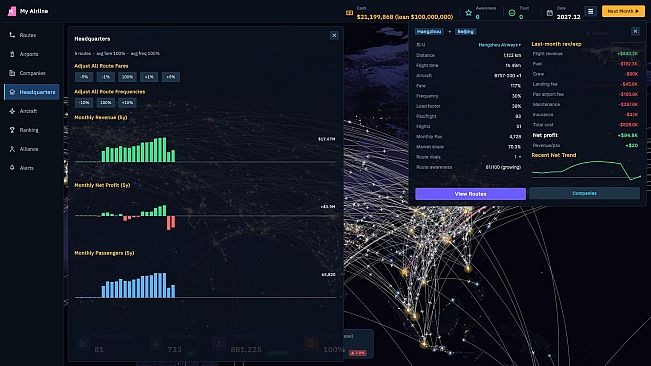Click the Aircraft plane icon
651x366 pixels.
coord(12,111)
